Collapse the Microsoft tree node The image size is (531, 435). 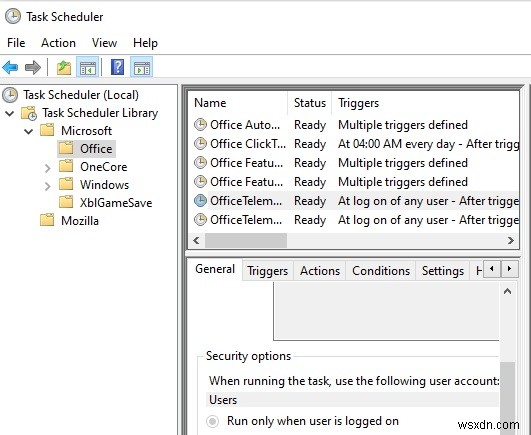point(29,131)
